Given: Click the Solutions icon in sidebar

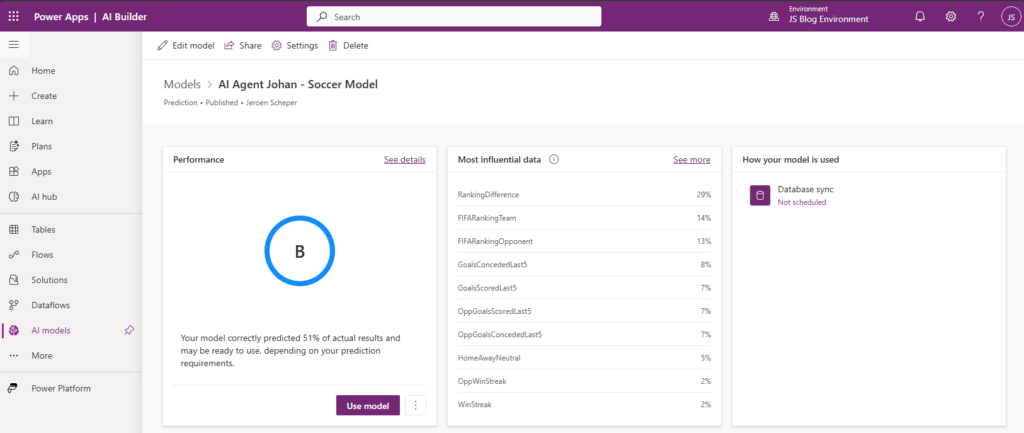Looking at the screenshot, I should [14, 280].
